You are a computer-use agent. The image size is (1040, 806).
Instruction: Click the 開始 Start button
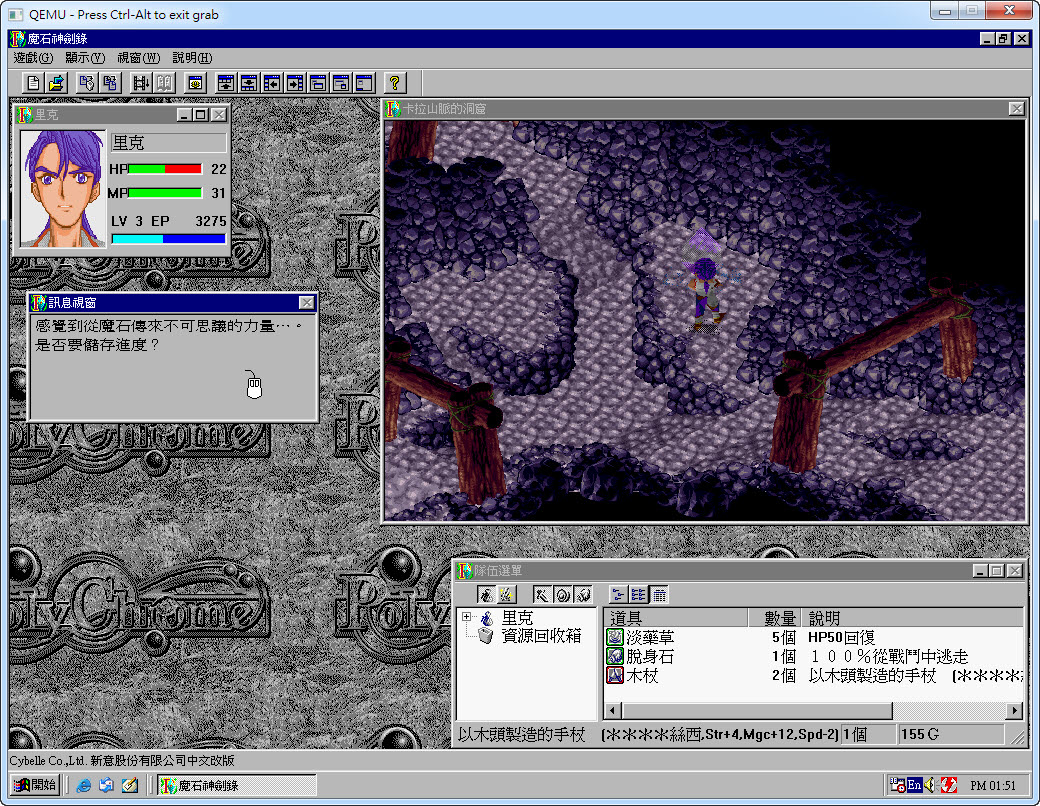[x=35, y=785]
